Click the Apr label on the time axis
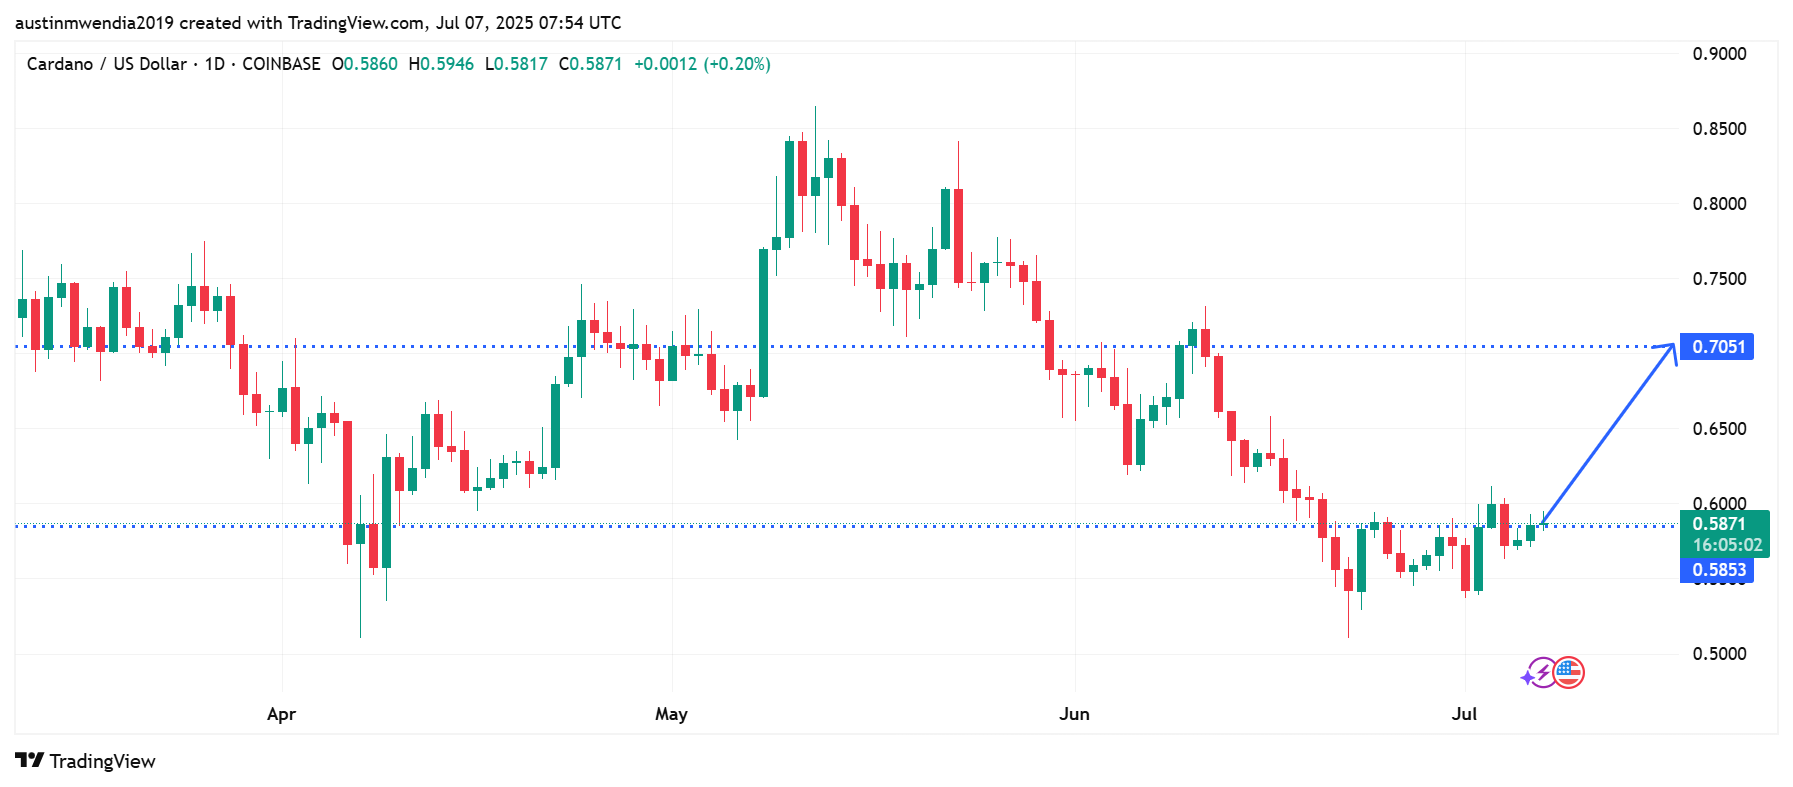 click(x=281, y=714)
